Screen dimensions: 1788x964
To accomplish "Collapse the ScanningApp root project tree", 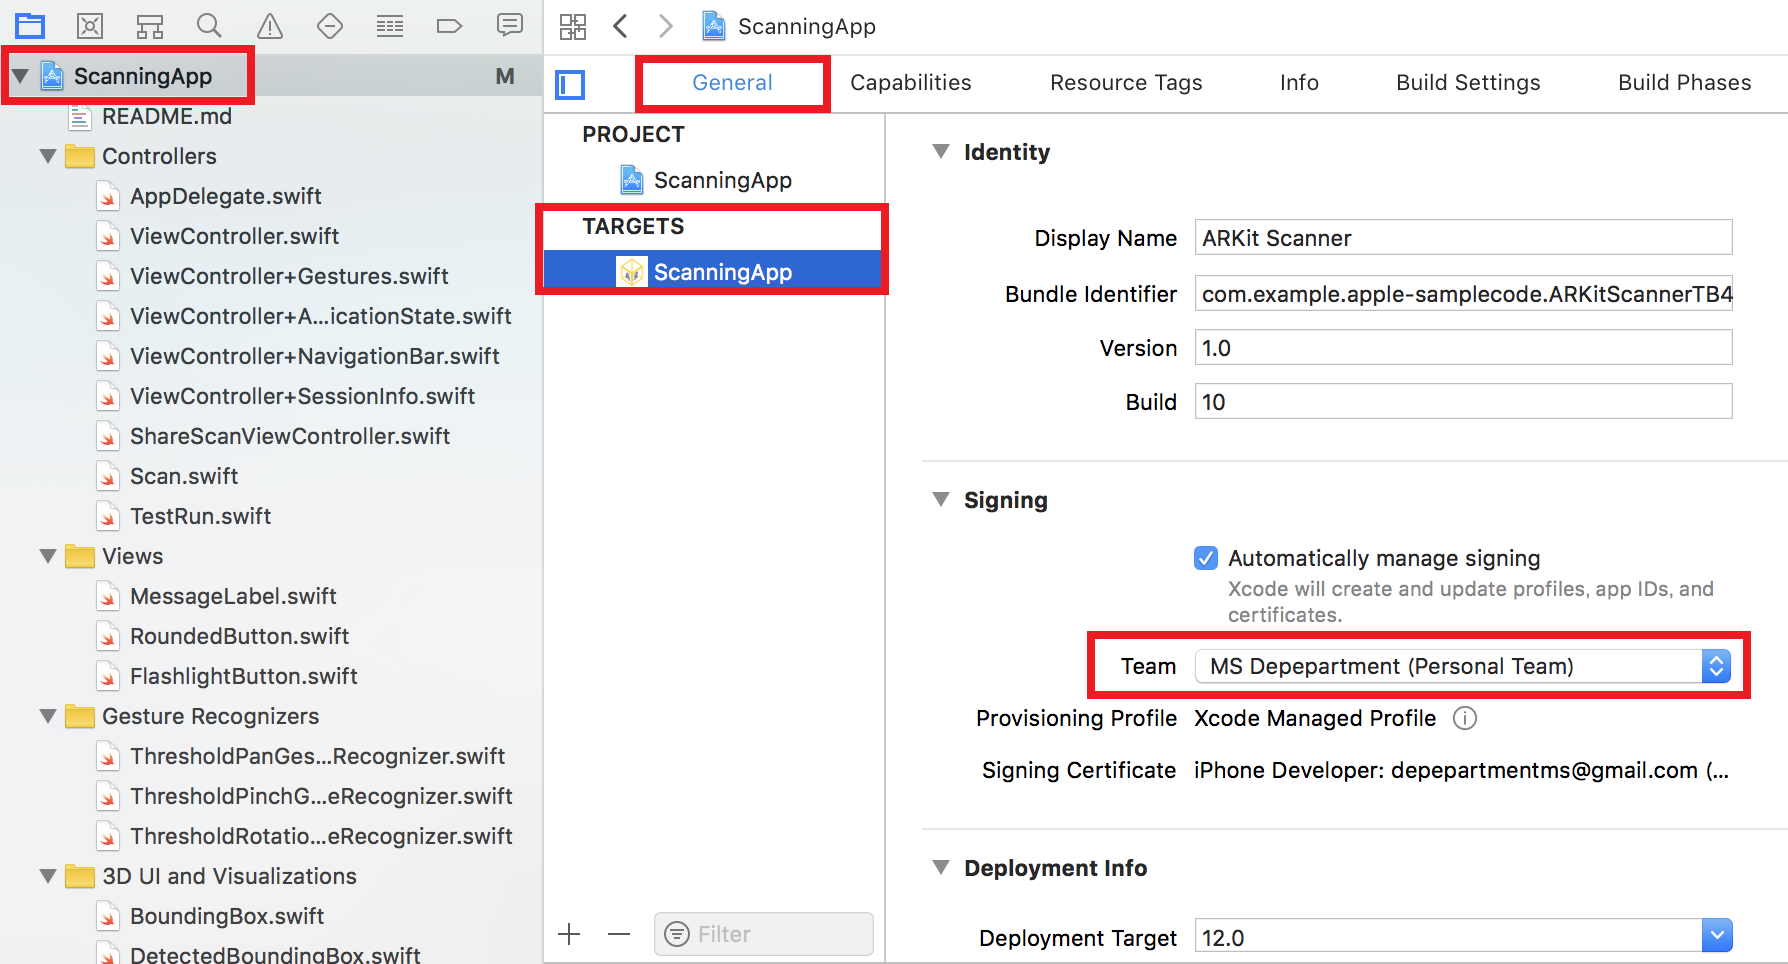I will [20, 76].
